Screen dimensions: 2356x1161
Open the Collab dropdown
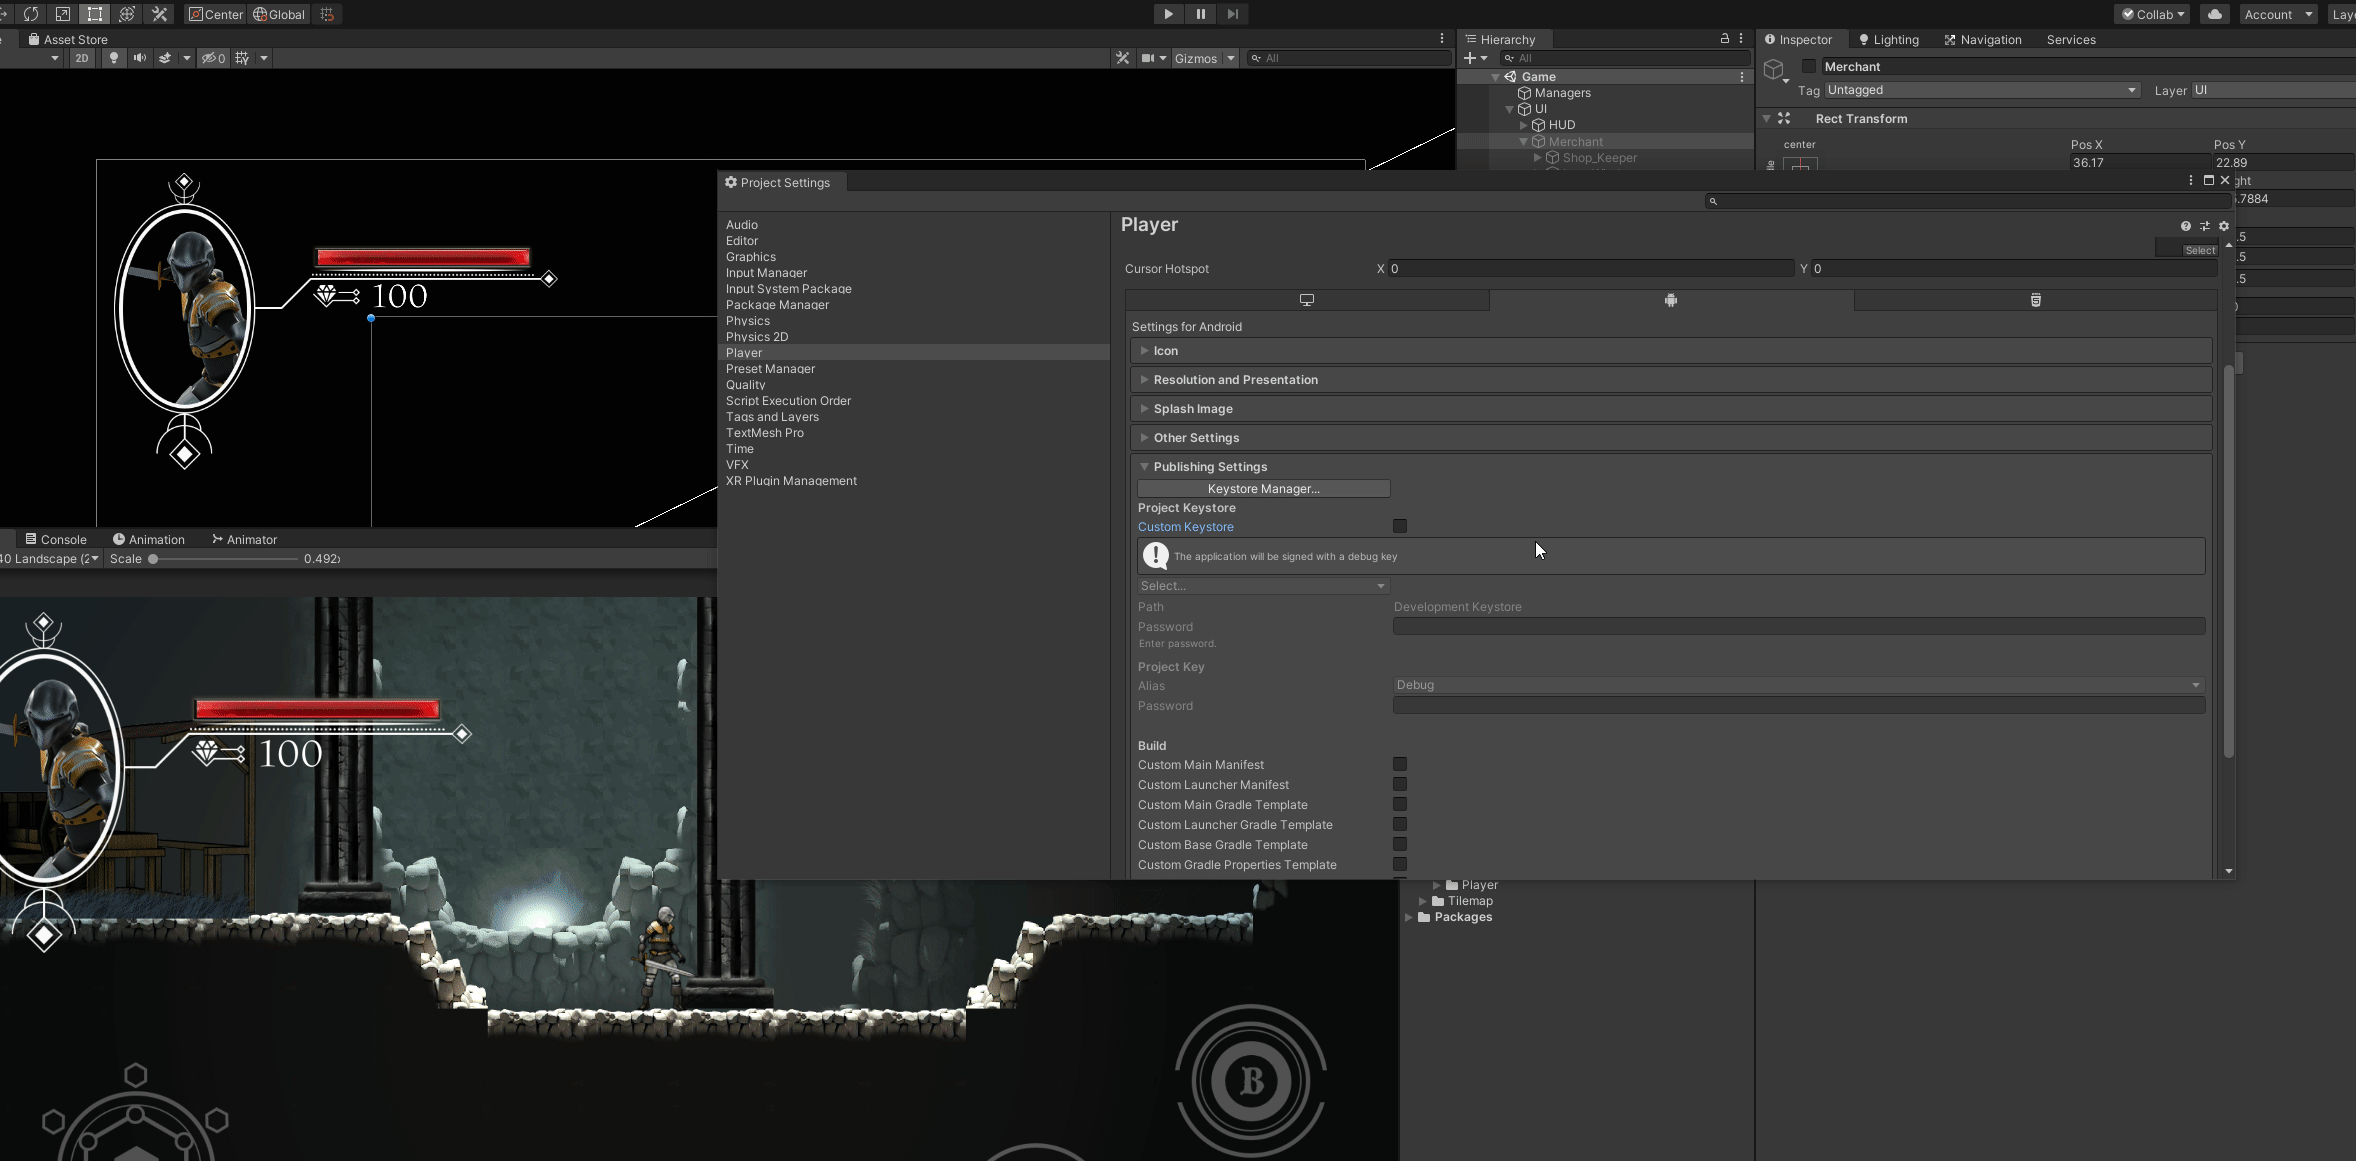2152,14
